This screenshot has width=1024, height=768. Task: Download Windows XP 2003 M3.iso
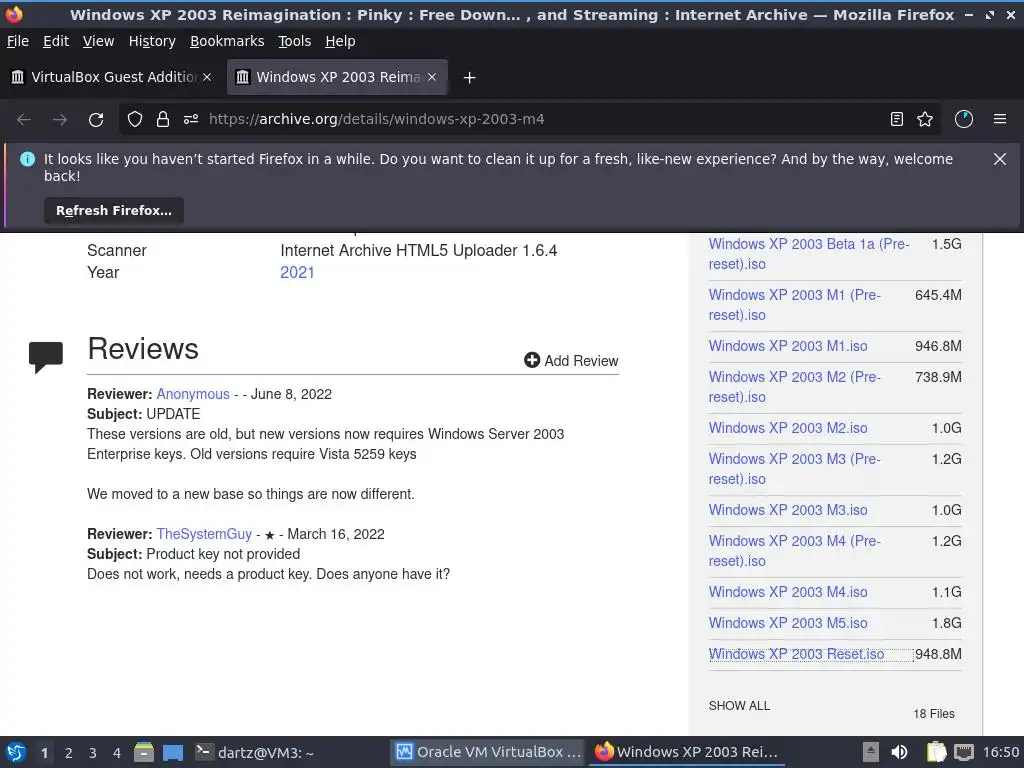pos(788,510)
